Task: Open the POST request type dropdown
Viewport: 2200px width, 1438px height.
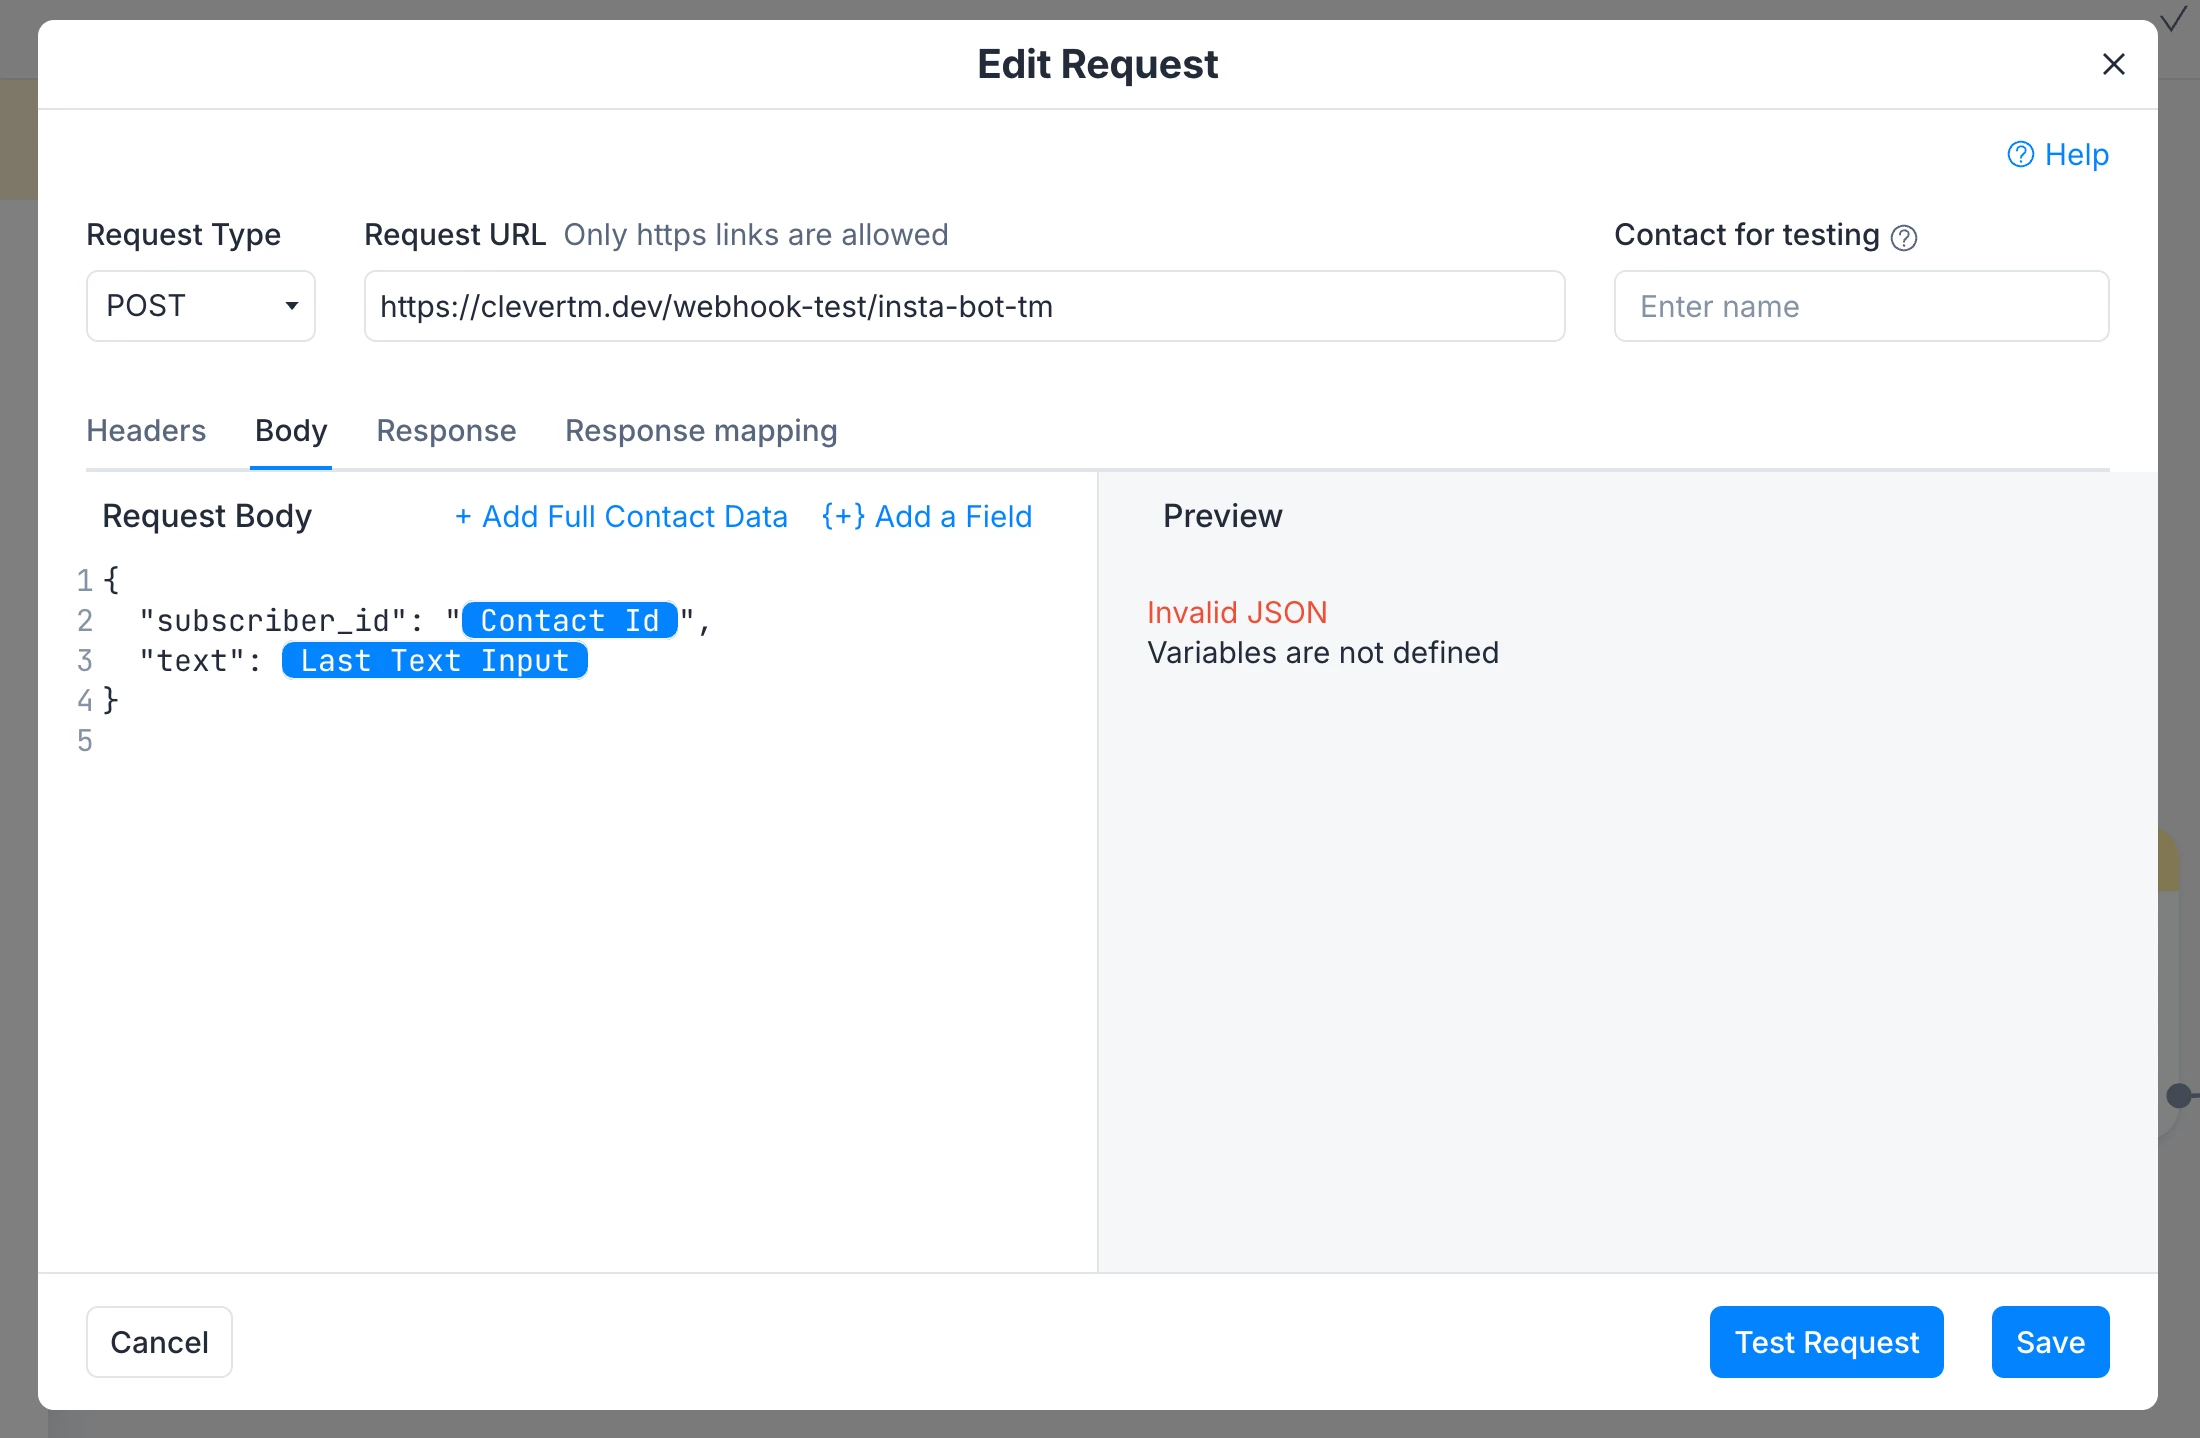Action: (200, 306)
